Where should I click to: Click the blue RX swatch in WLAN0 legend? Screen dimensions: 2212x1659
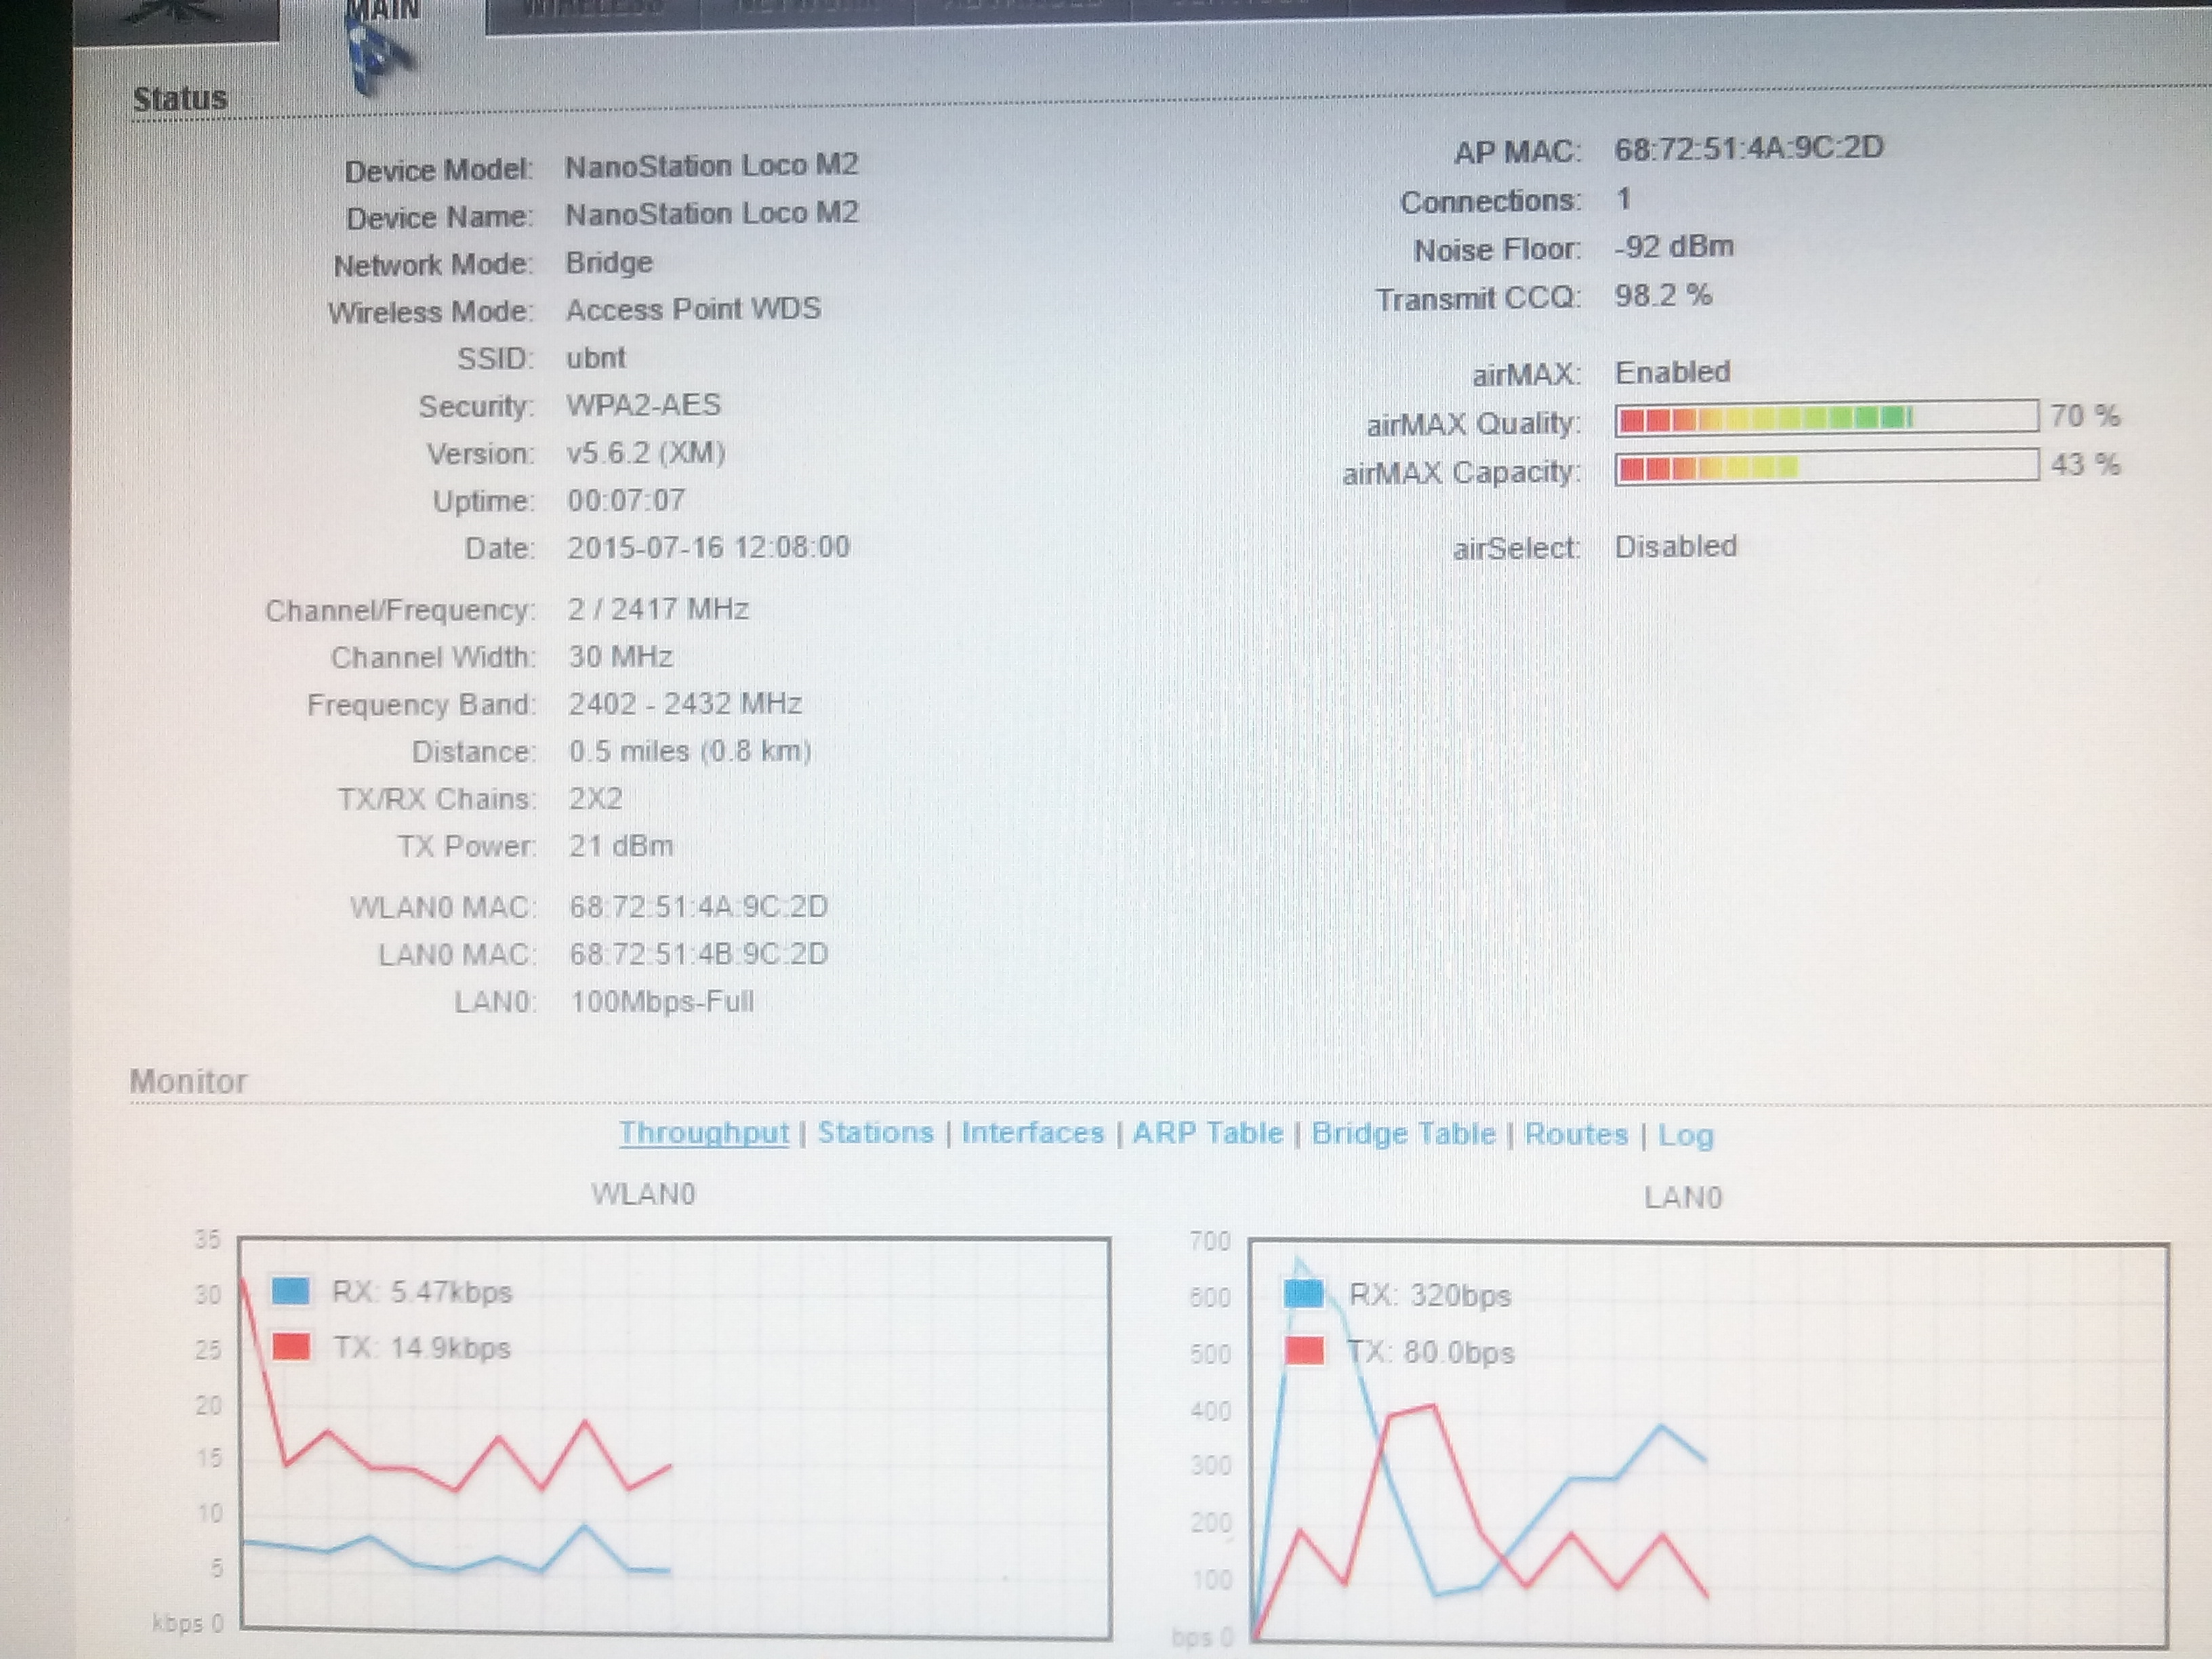tap(290, 1290)
